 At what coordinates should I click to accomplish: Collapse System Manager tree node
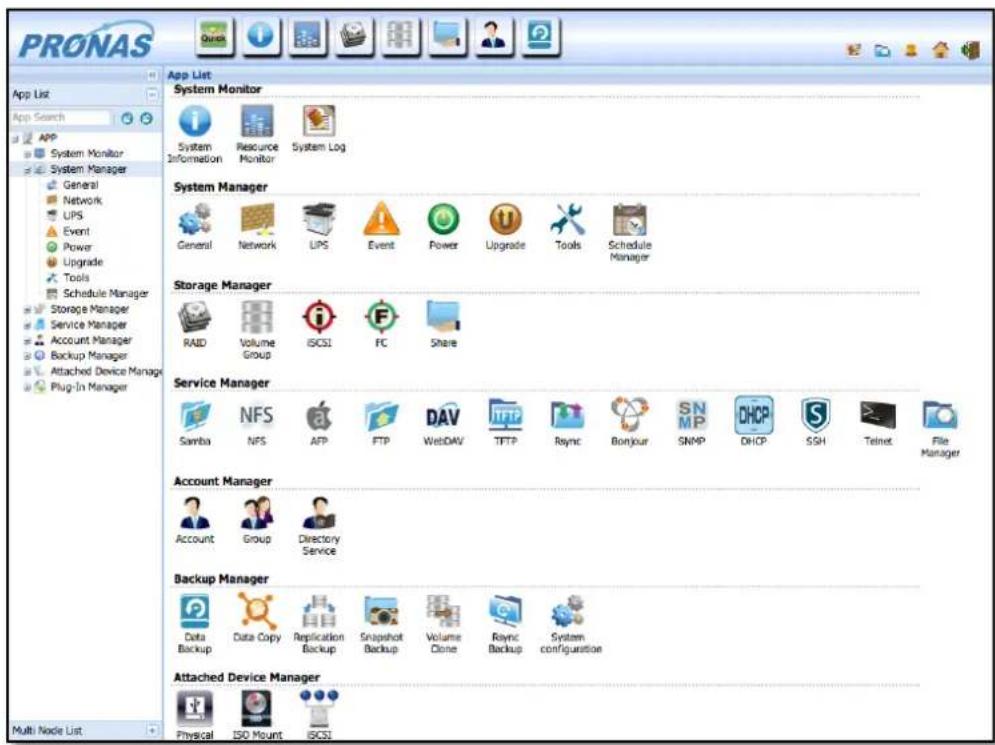tap(27, 170)
